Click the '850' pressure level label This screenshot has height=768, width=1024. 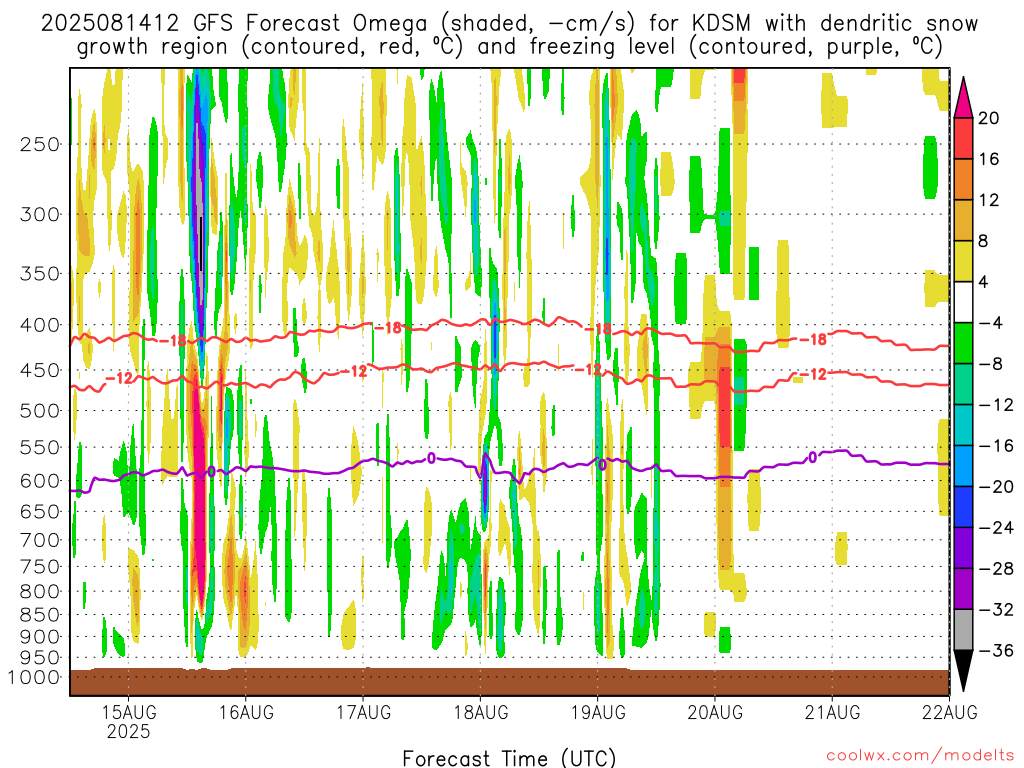click(40, 615)
